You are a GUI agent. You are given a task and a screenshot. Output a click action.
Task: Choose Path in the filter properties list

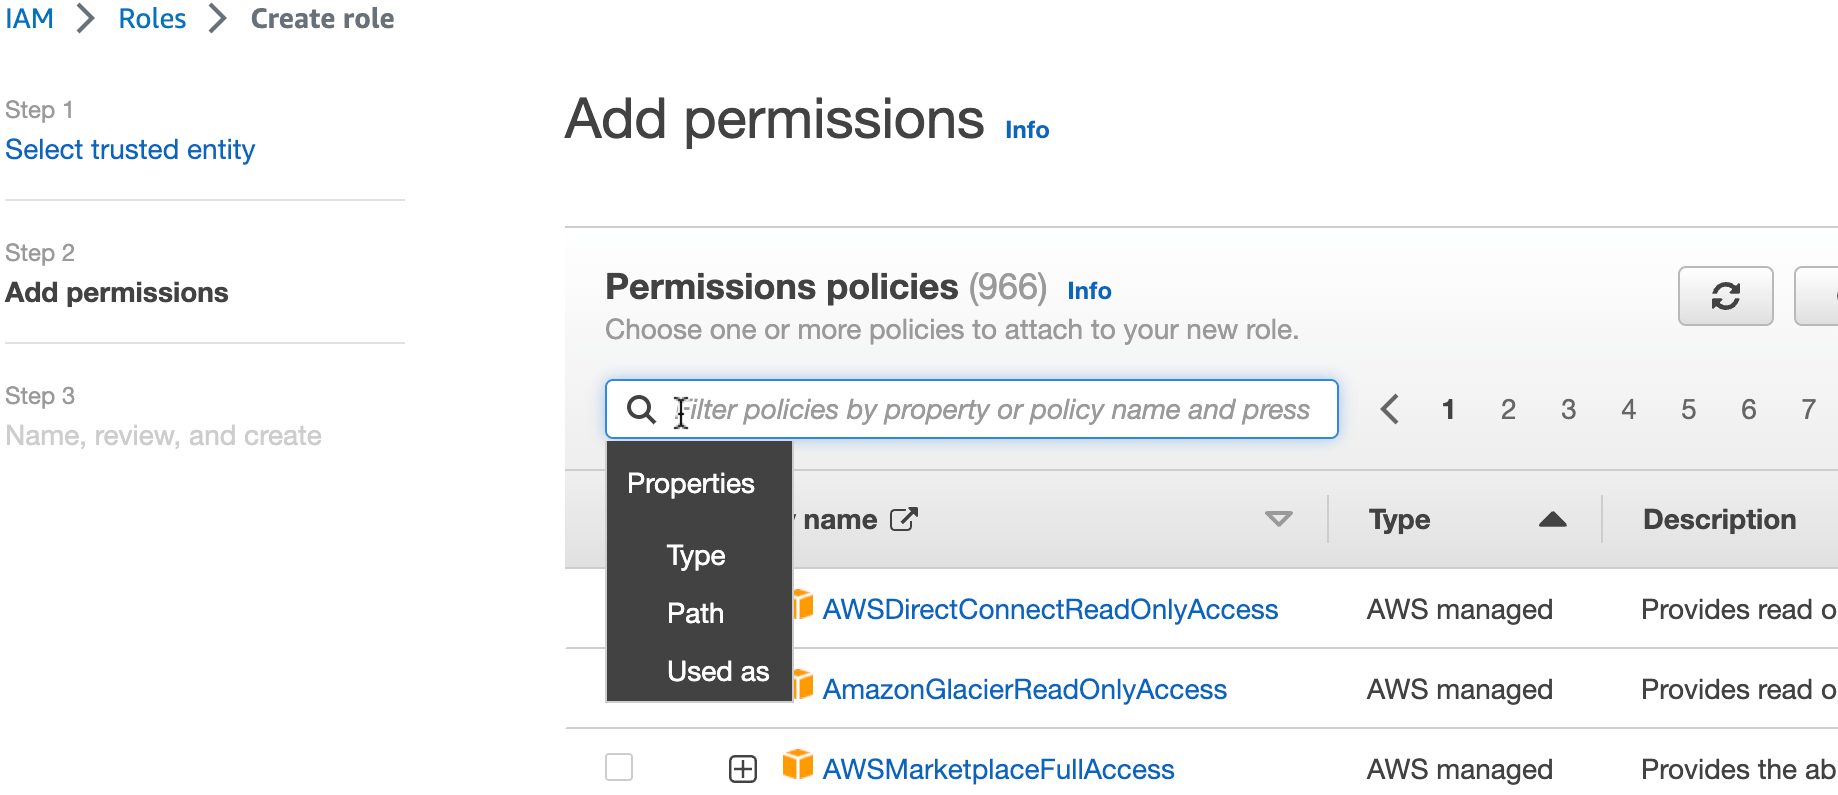point(695,613)
